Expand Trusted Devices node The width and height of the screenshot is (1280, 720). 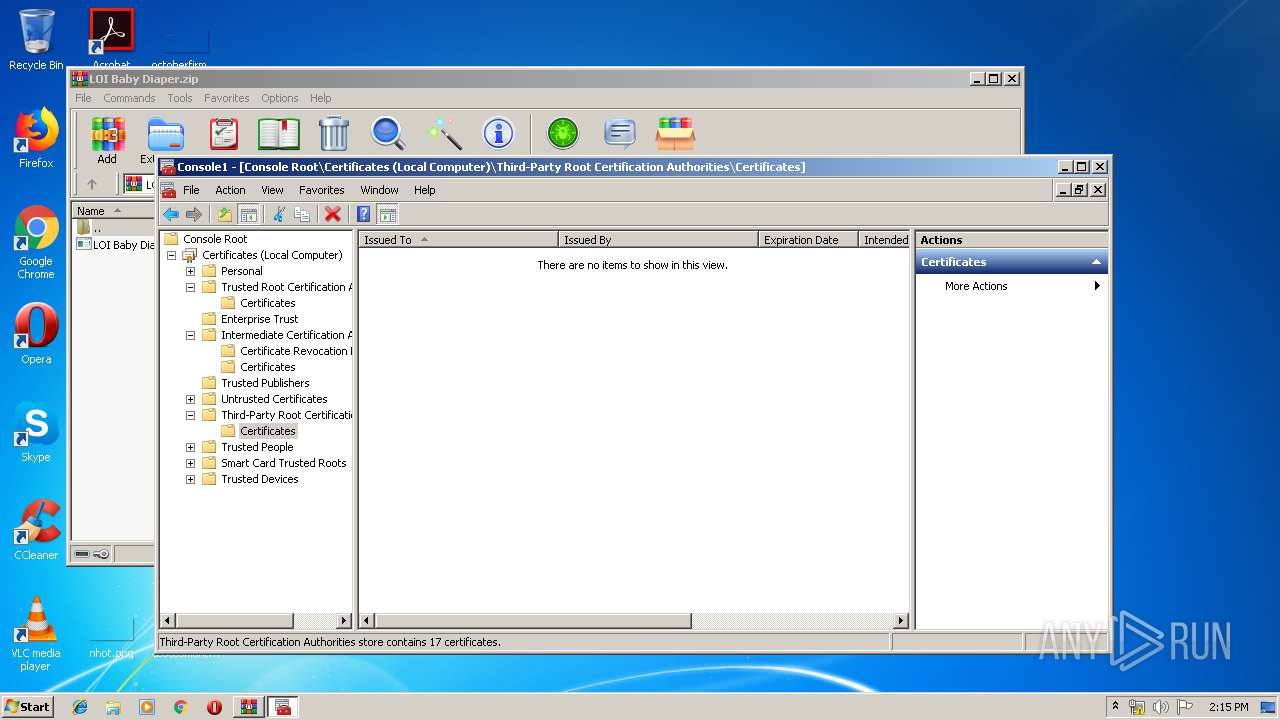coord(190,479)
